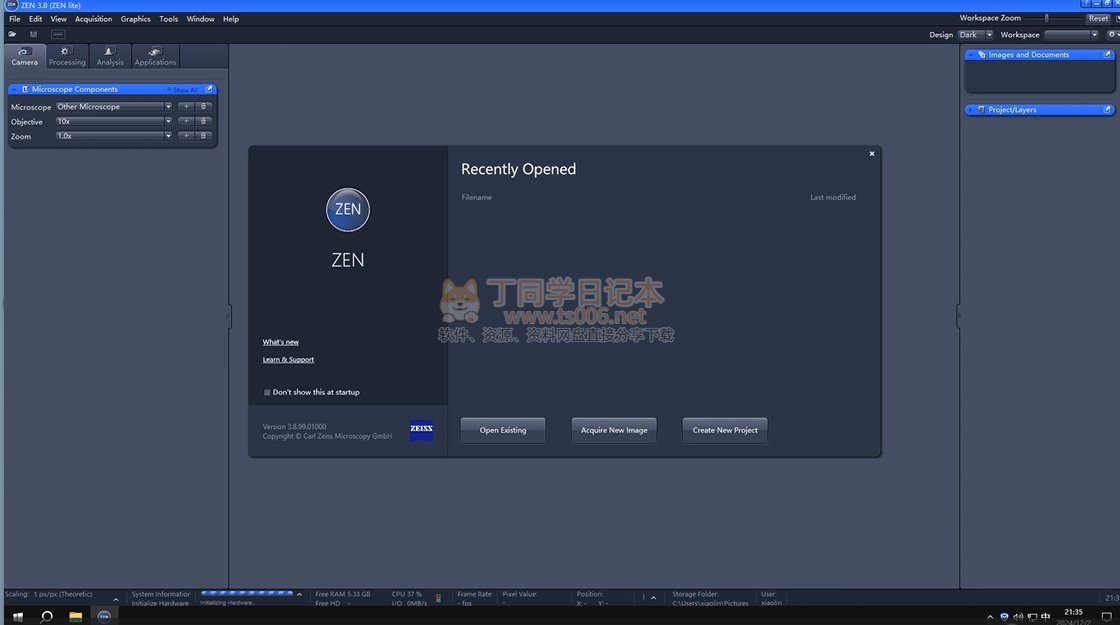Delete the Zoom entry with trash icon

point(204,136)
